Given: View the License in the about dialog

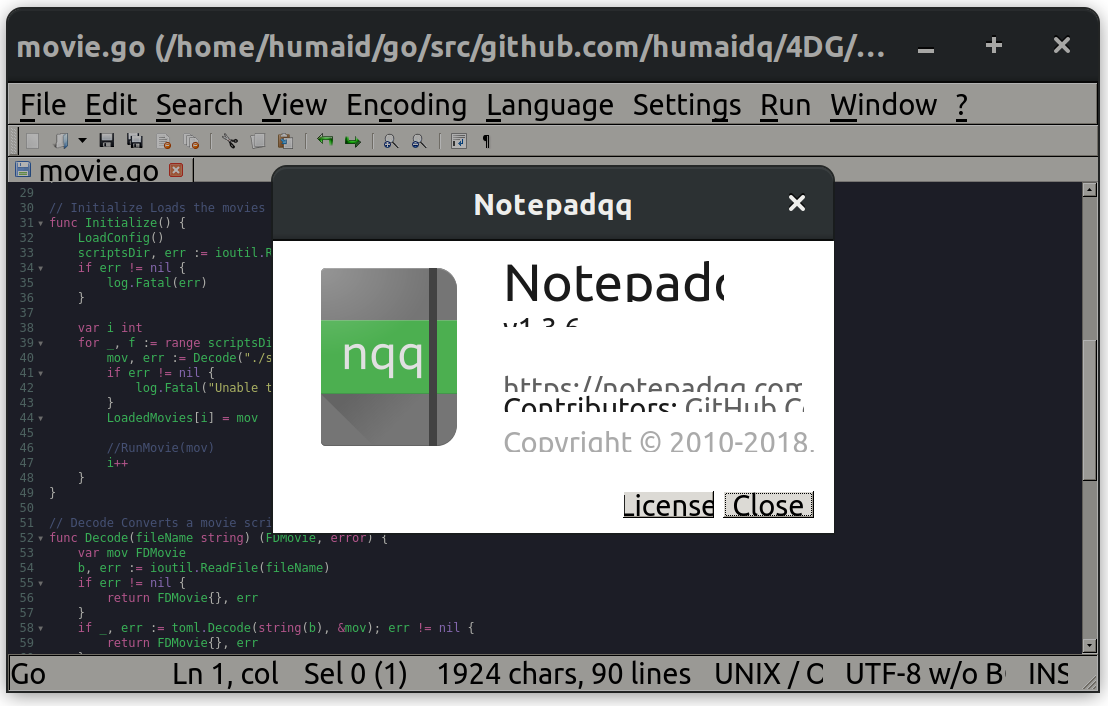Looking at the screenshot, I should click(x=668, y=505).
